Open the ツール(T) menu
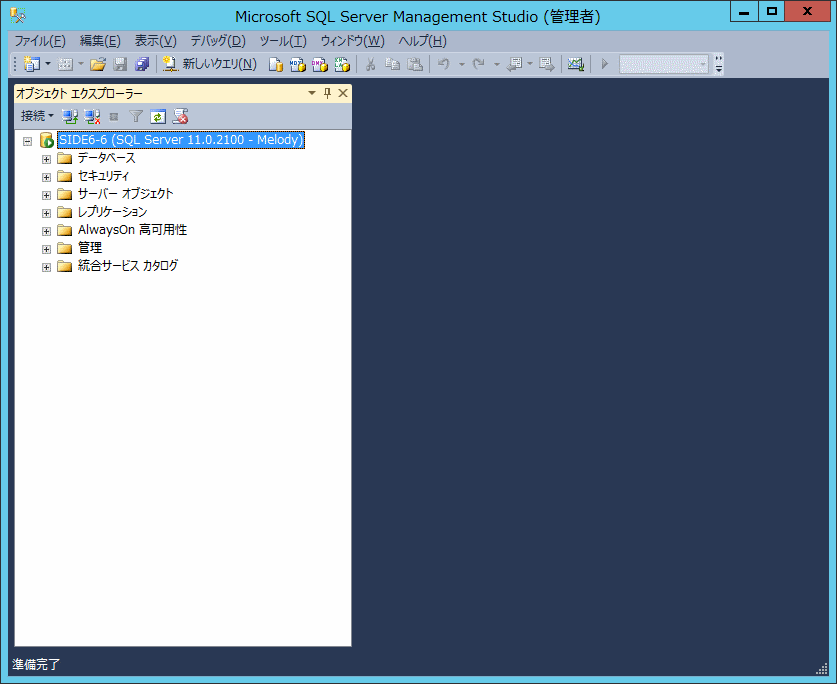This screenshot has height=684, width=837. [283, 41]
